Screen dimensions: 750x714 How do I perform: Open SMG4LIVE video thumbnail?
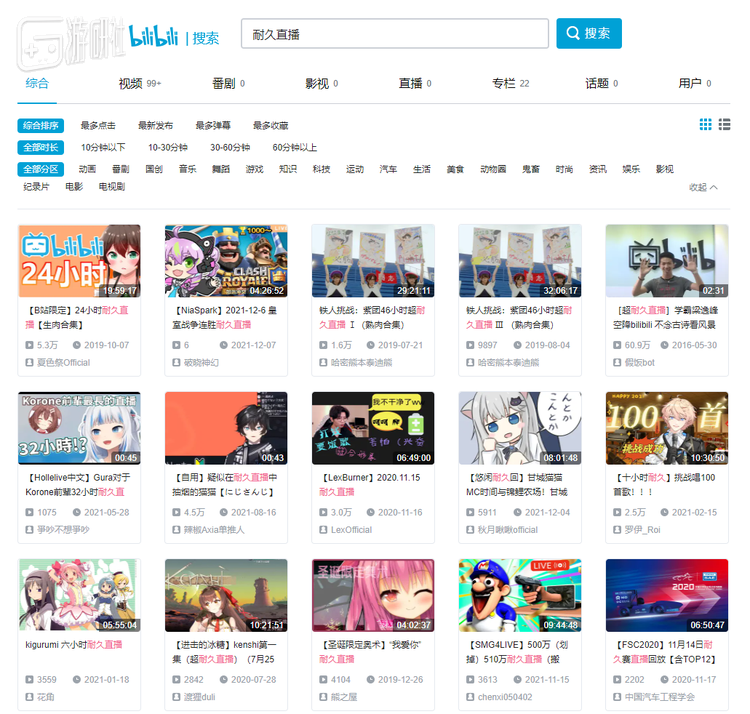[x=520, y=596]
